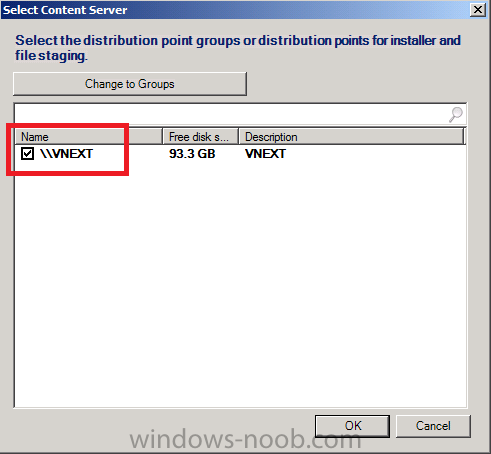Sort by the Description column header

point(351,137)
